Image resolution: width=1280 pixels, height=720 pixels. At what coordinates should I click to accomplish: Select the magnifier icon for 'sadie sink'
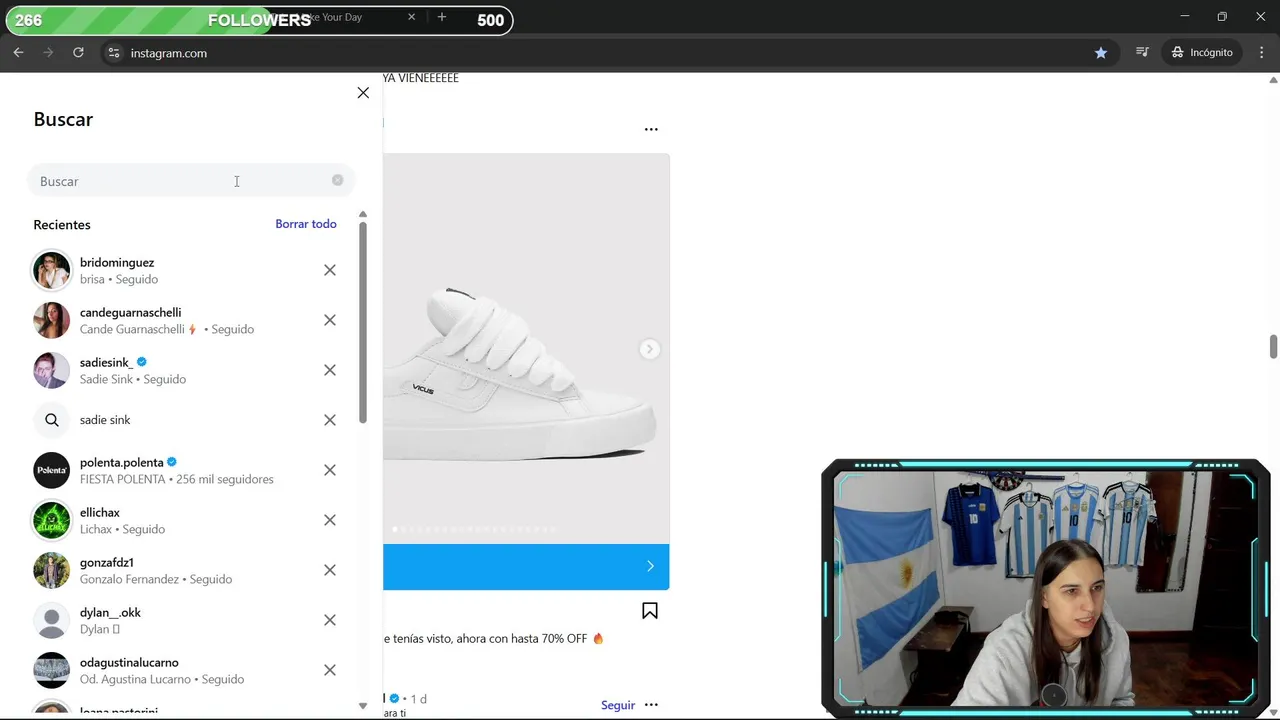52,420
